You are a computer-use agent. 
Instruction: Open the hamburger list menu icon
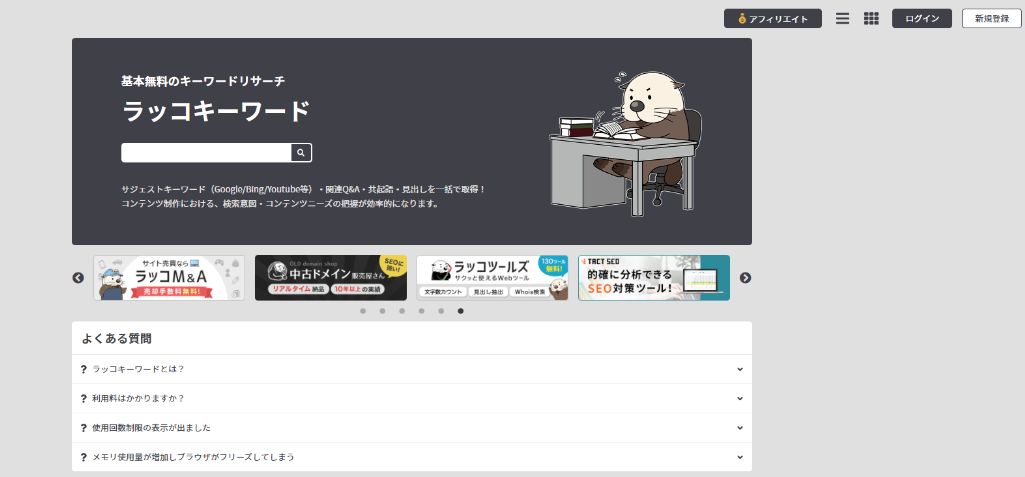click(x=843, y=18)
